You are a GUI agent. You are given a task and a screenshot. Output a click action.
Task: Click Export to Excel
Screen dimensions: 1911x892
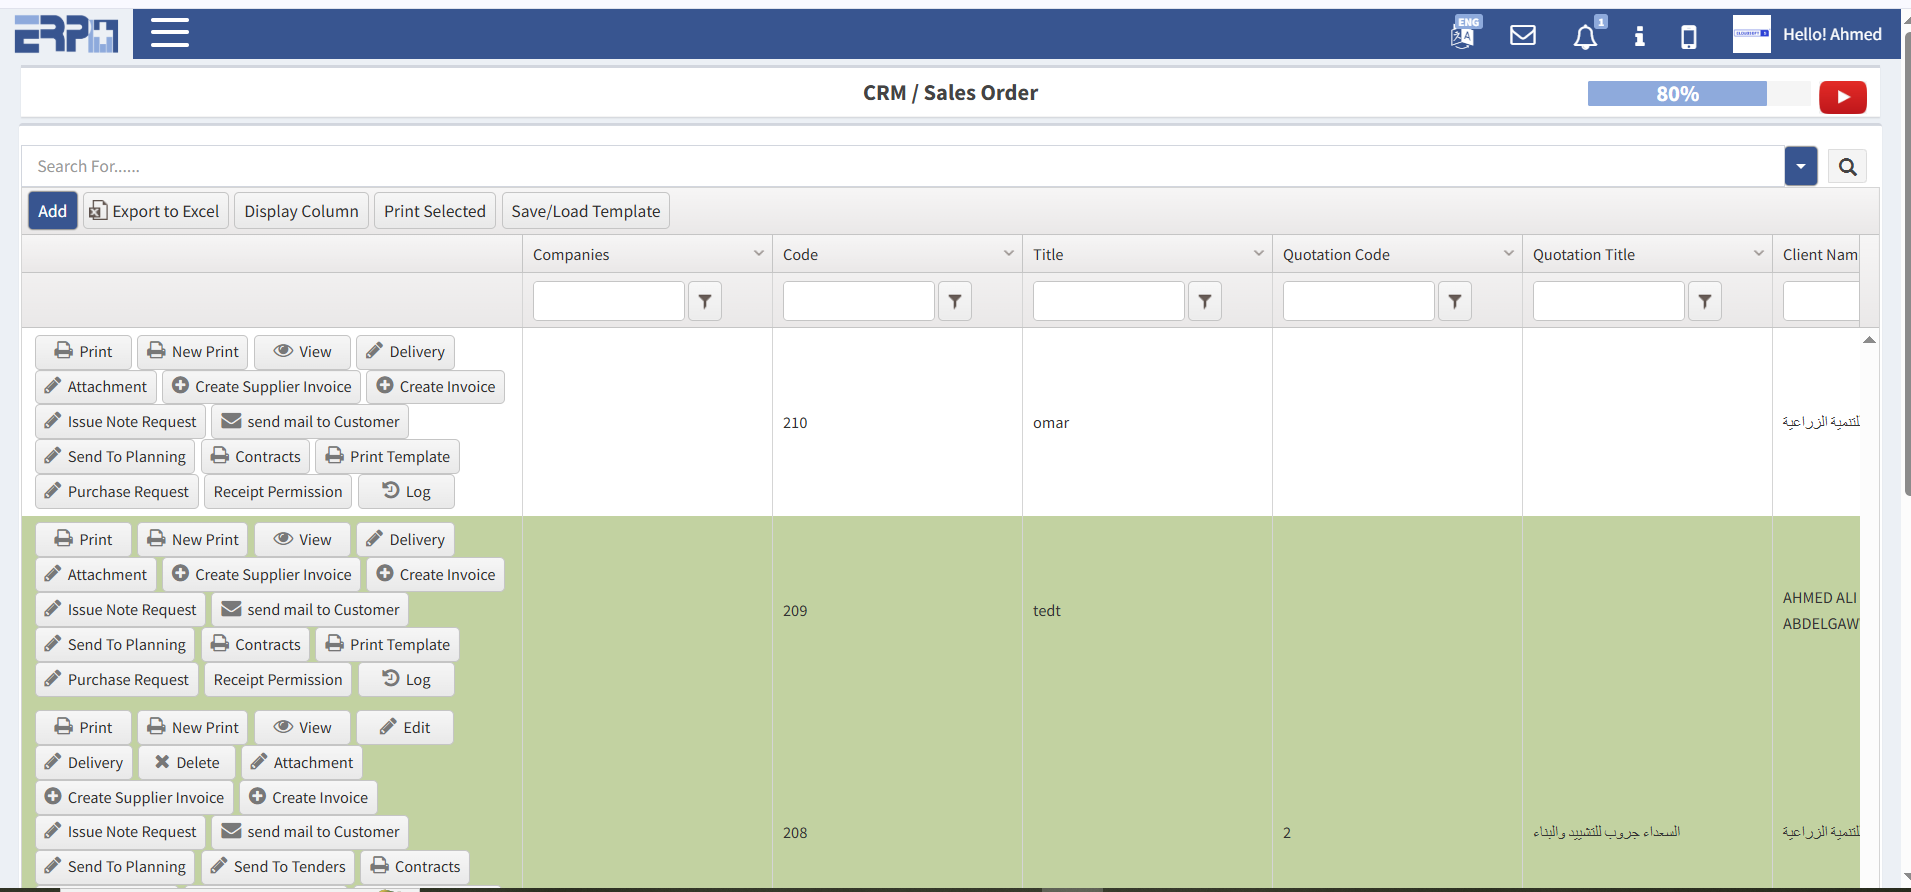click(x=155, y=211)
